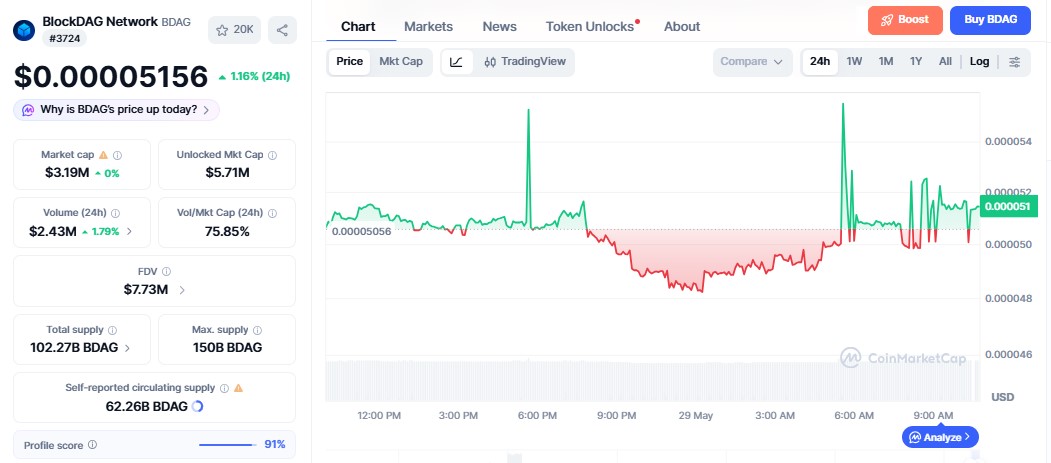This screenshot has height=463, width=1051.
Task: Open the Self-reported circulating supply info icon
Action: [x=225, y=388]
